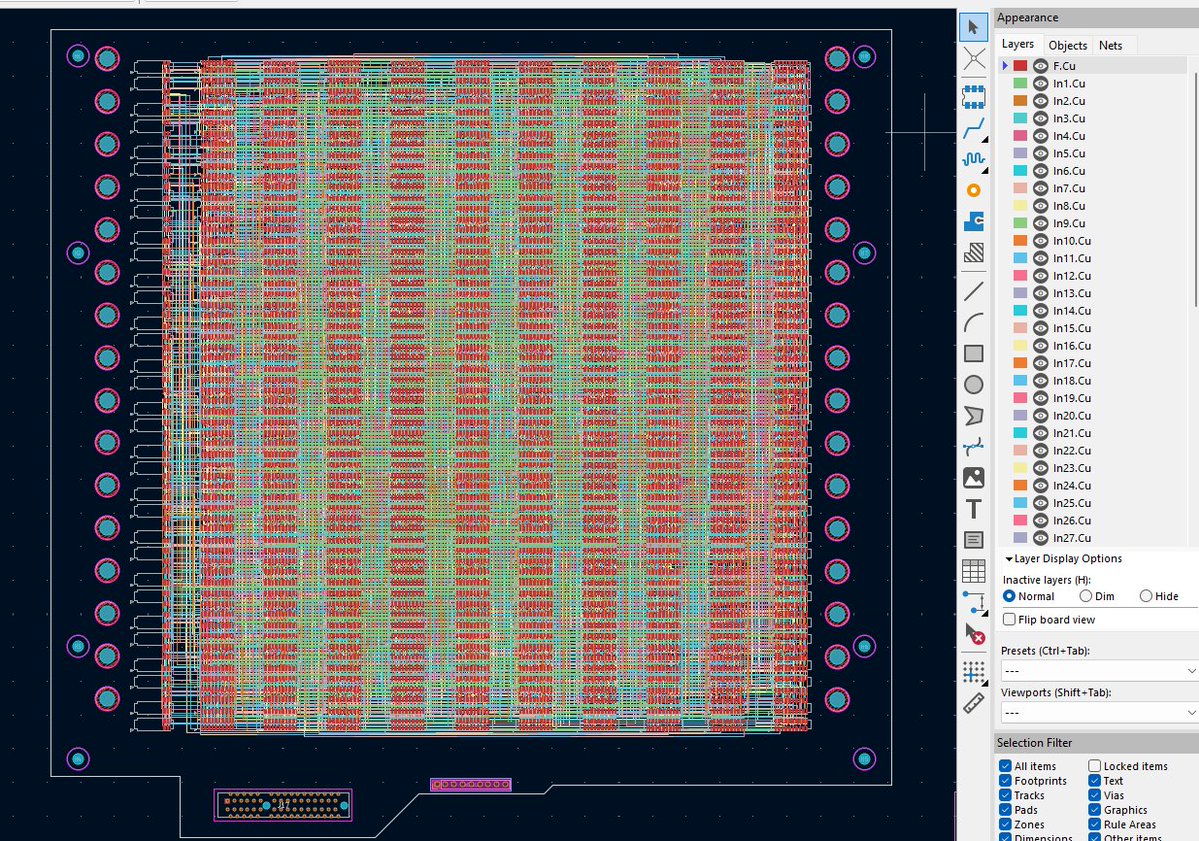The width and height of the screenshot is (1199, 841).
Task: Open the Presets dropdown
Action: click(1098, 671)
